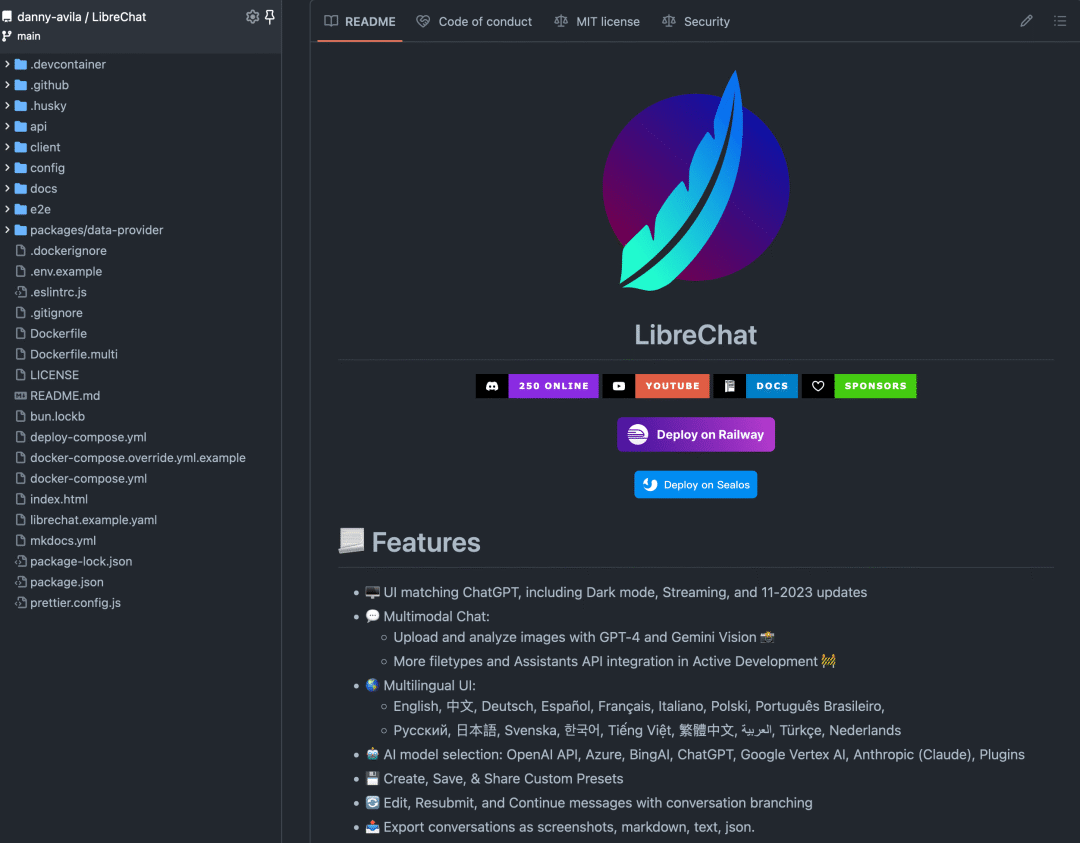
Task: Open the Security tab
Action: 696,21
